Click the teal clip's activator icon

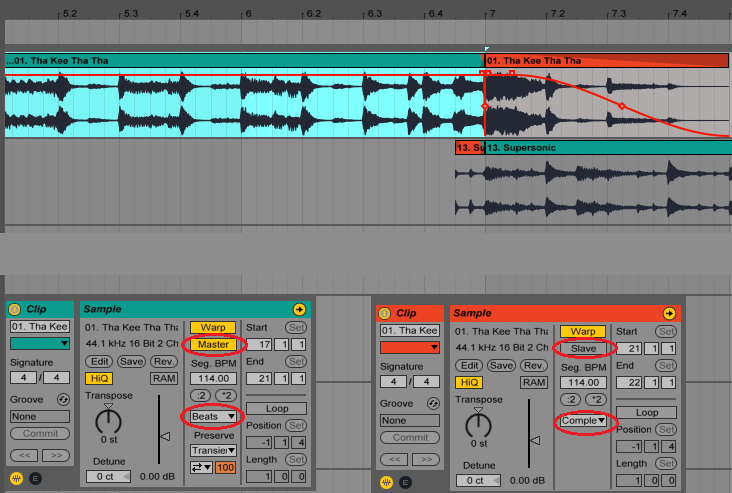pos(15,310)
